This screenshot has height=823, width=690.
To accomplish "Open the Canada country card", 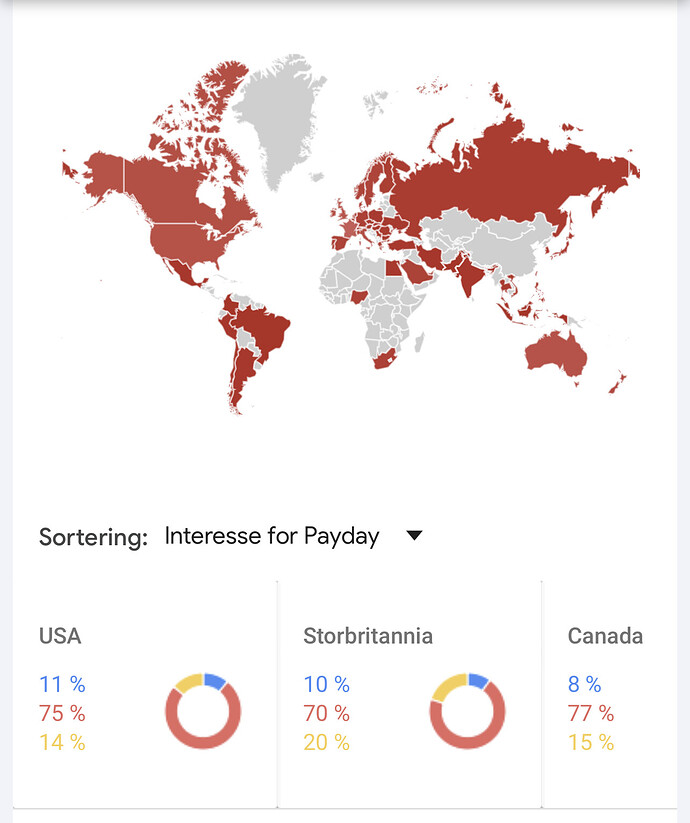I will [x=610, y=694].
